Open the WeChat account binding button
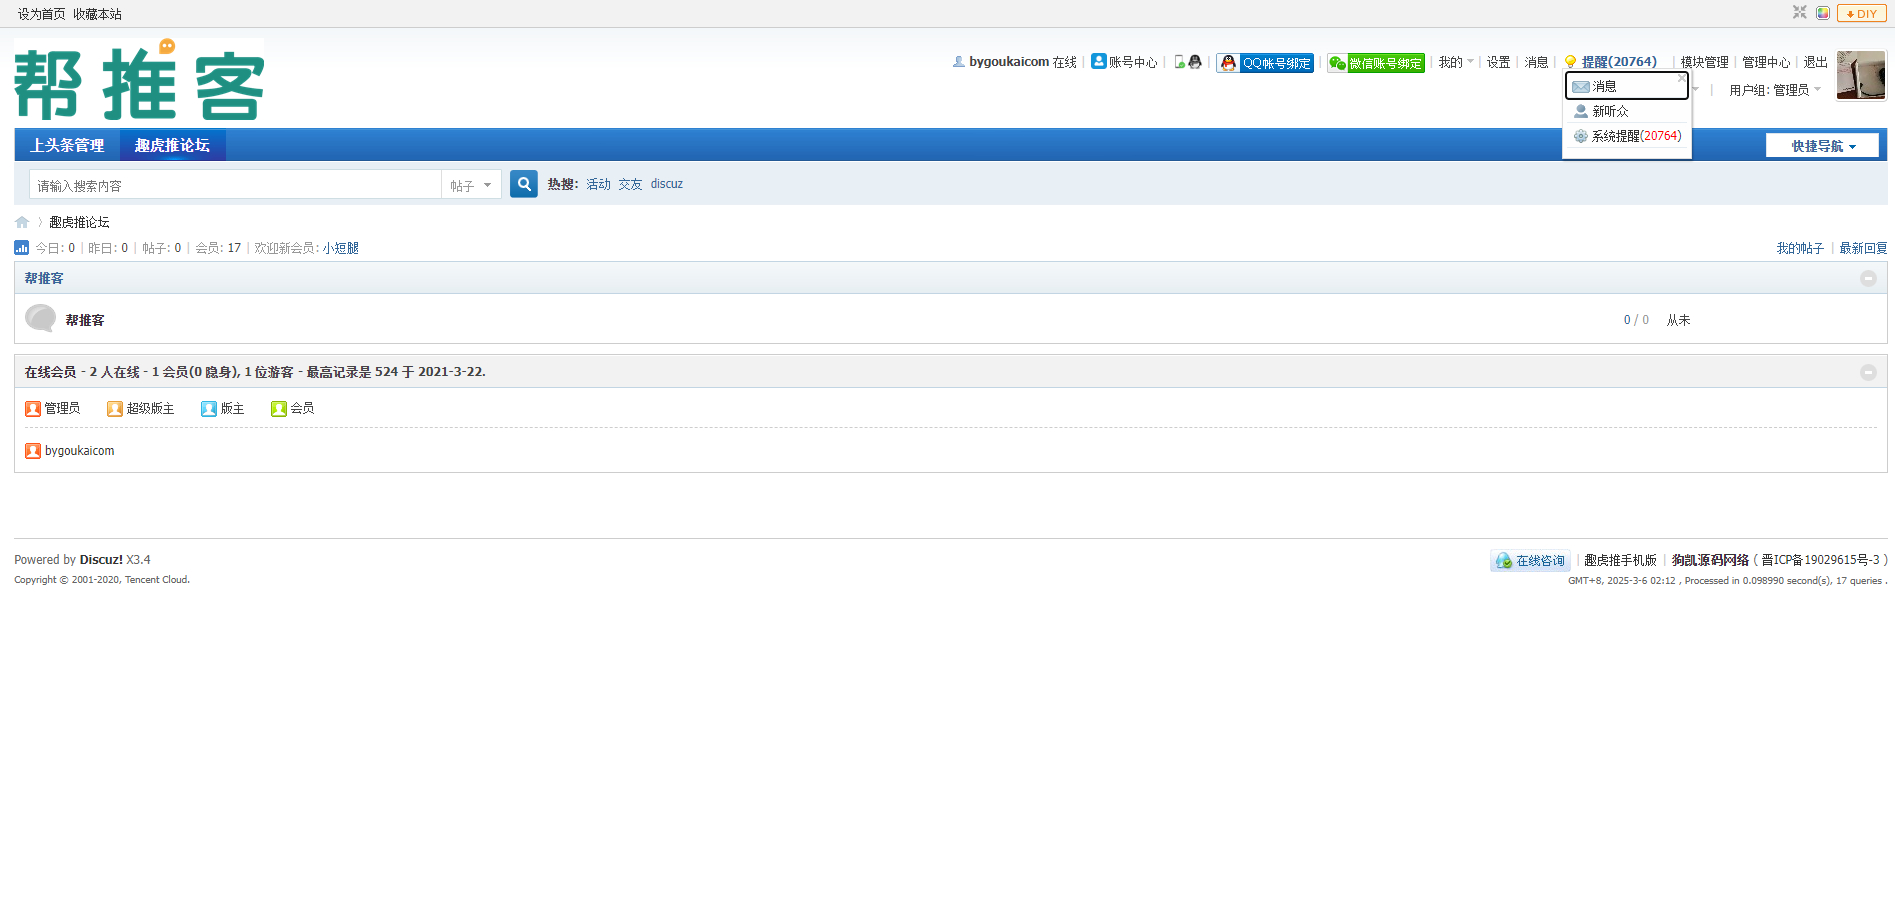This screenshot has width=1895, height=911. [x=1375, y=63]
